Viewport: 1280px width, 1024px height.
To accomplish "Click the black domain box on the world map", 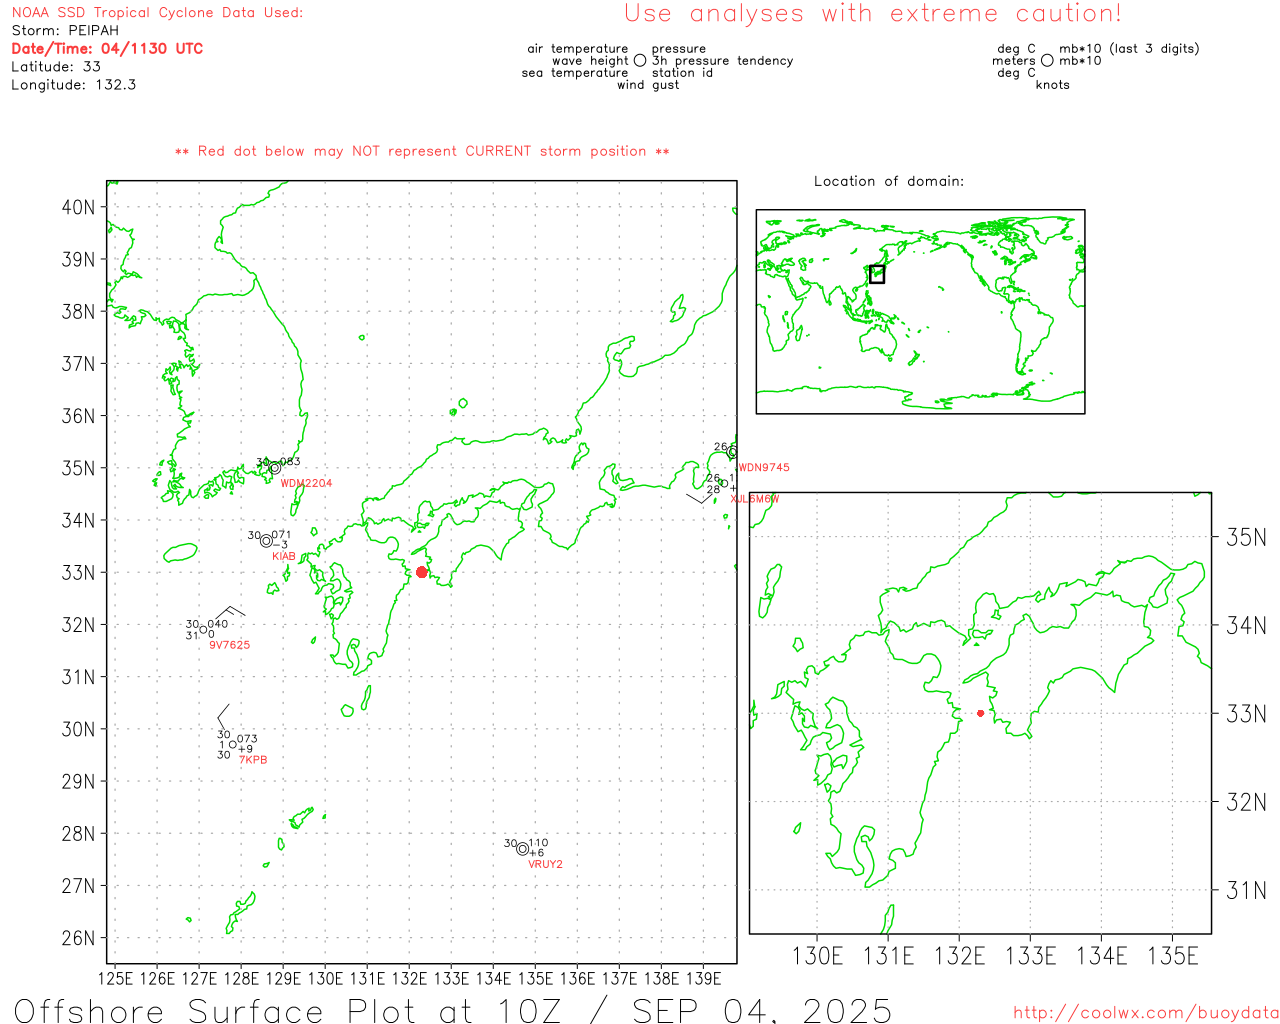I will coord(877,274).
